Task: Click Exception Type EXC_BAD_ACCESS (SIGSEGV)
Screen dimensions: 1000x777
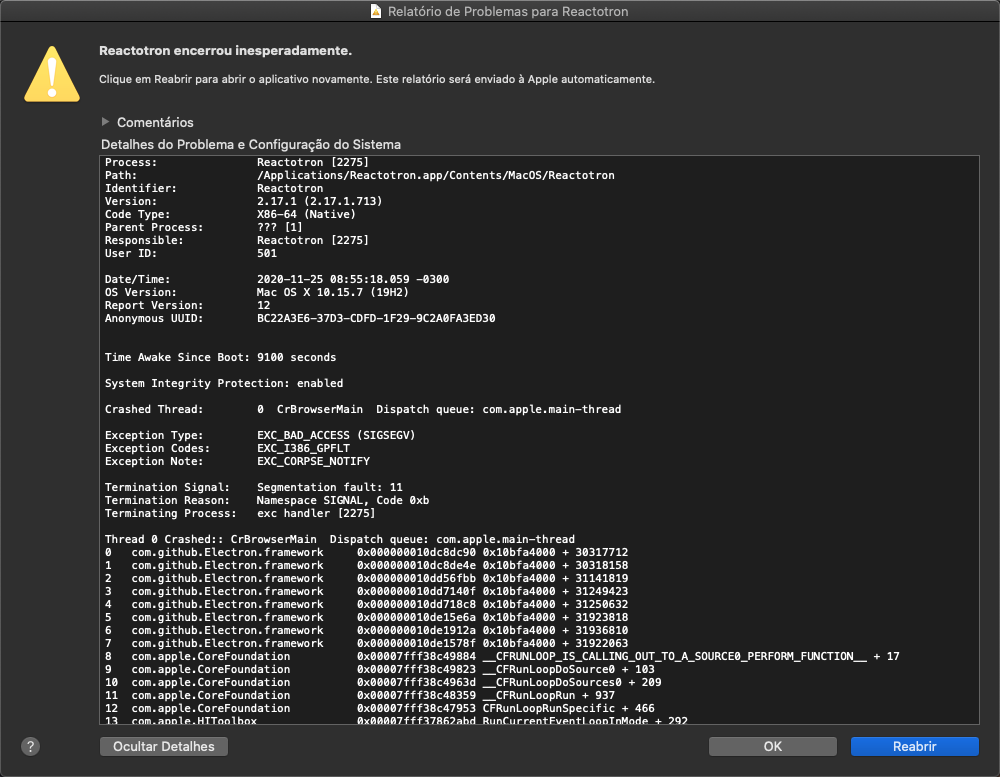Action: (x=260, y=435)
